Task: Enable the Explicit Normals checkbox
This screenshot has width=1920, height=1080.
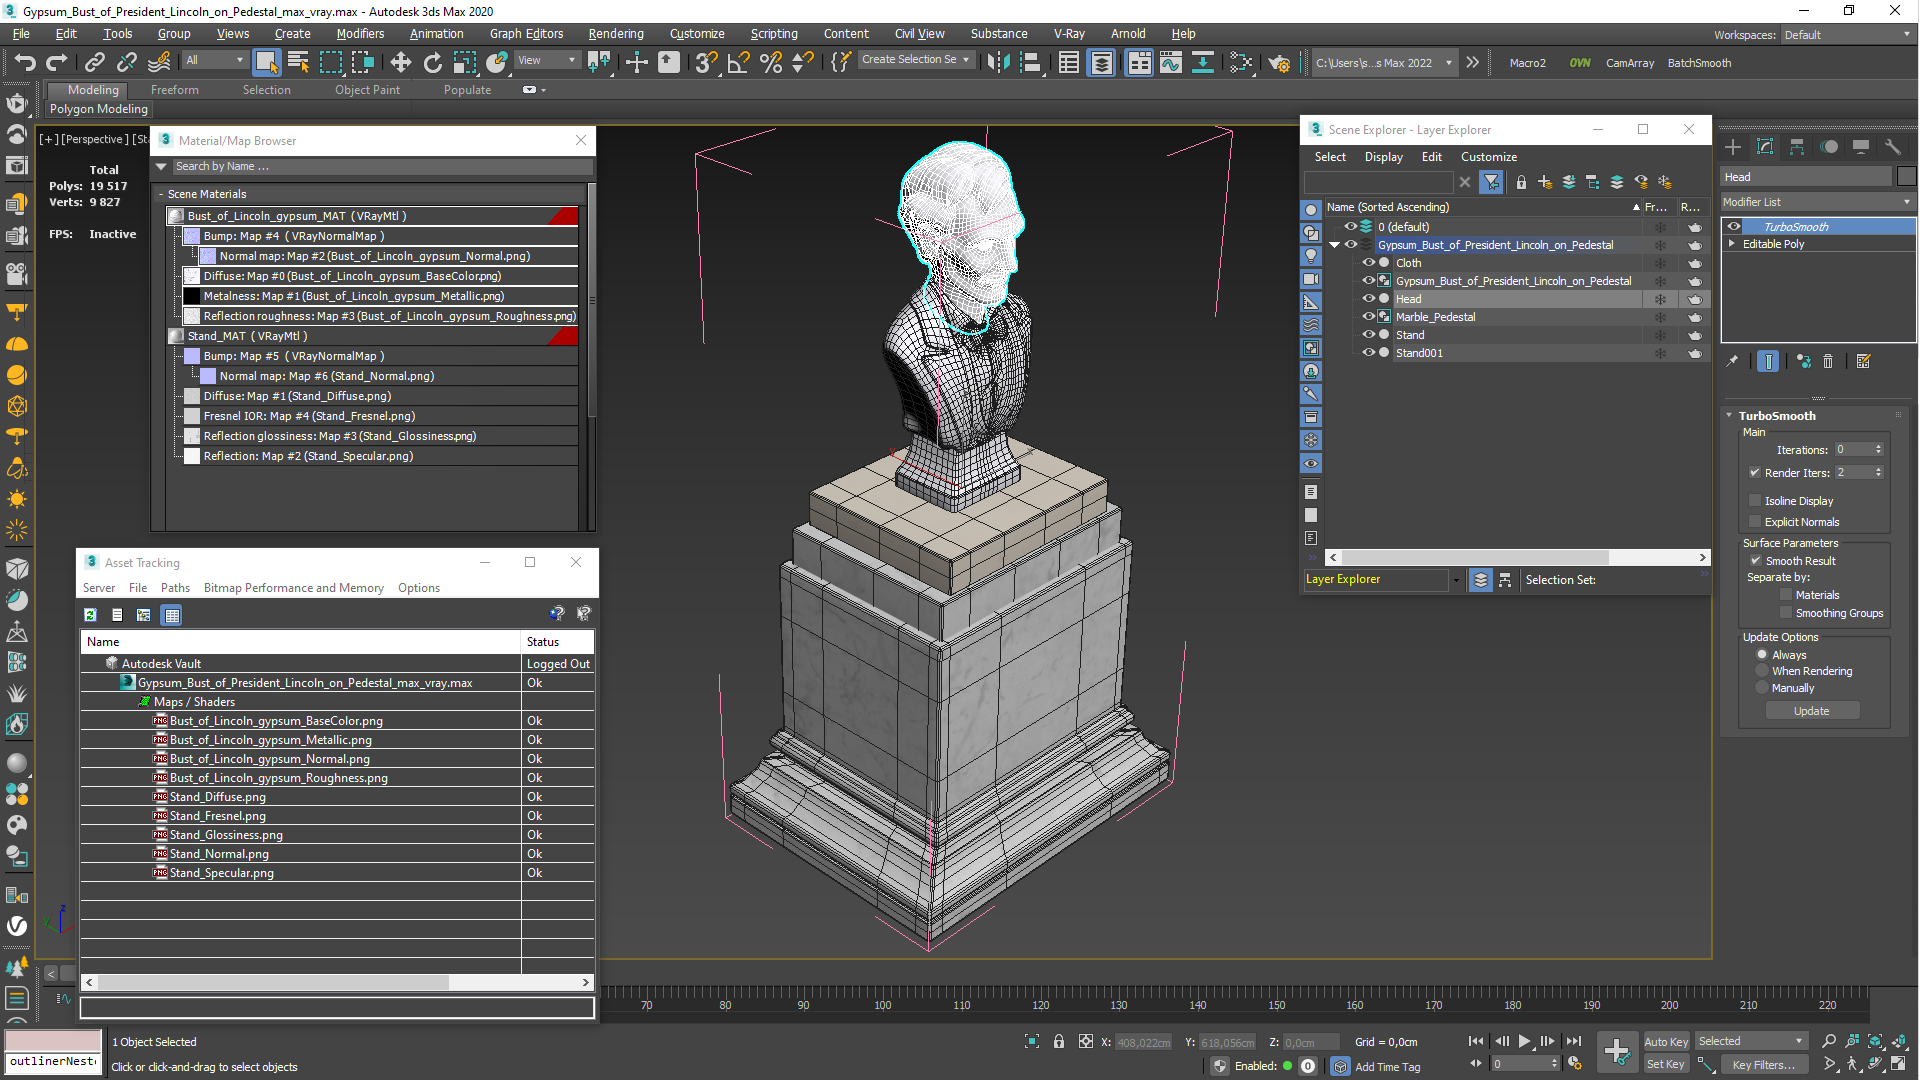Action: click(x=1755, y=522)
